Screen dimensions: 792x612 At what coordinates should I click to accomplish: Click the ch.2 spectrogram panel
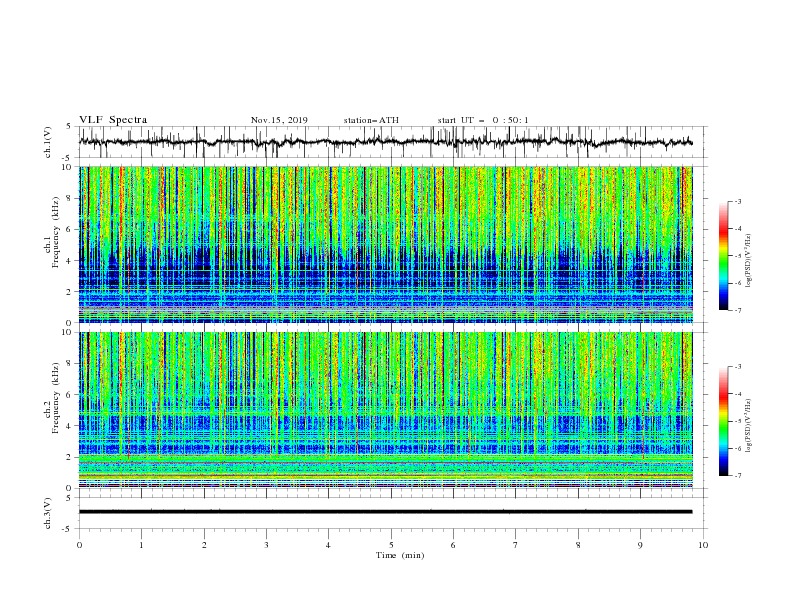click(386, 410)
